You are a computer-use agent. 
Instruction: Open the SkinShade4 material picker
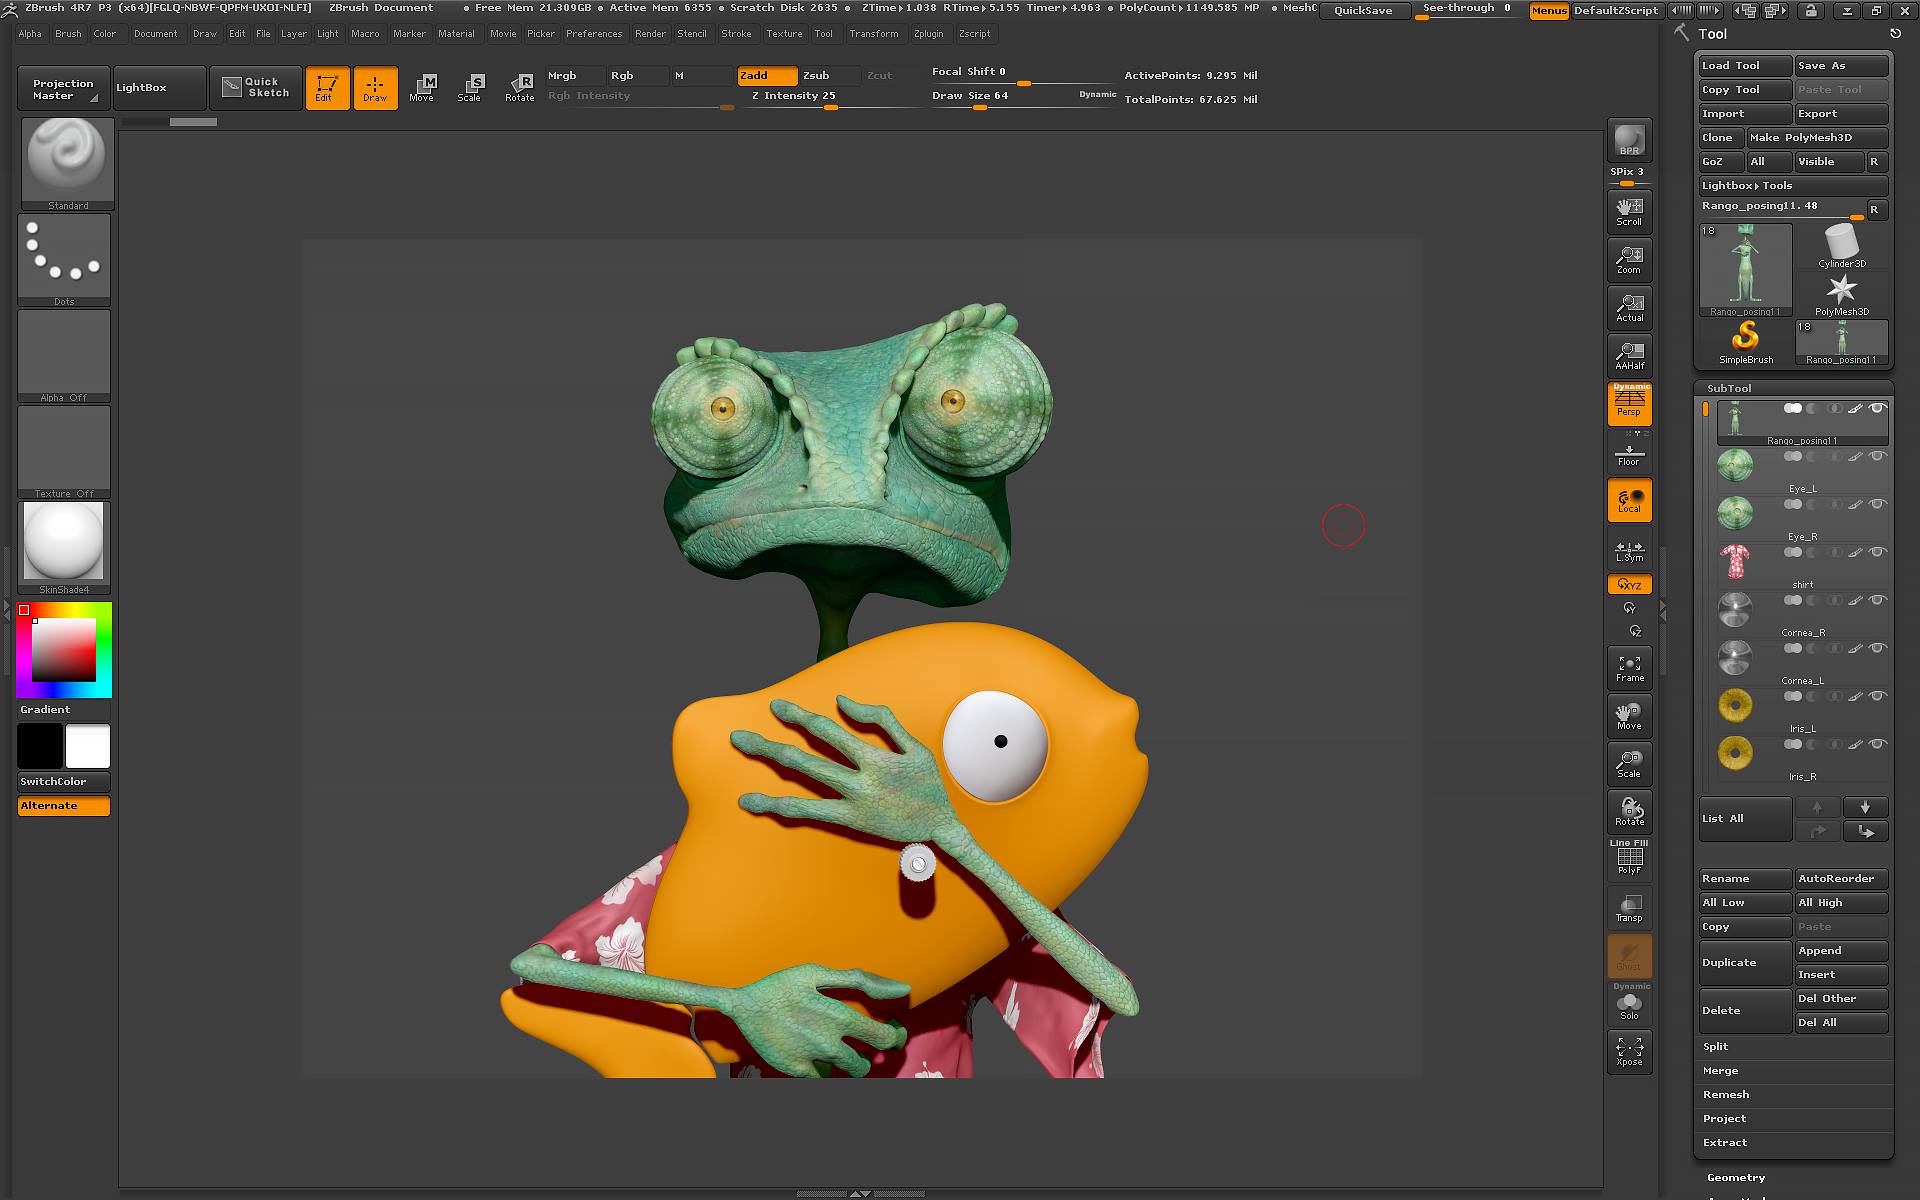64,547
